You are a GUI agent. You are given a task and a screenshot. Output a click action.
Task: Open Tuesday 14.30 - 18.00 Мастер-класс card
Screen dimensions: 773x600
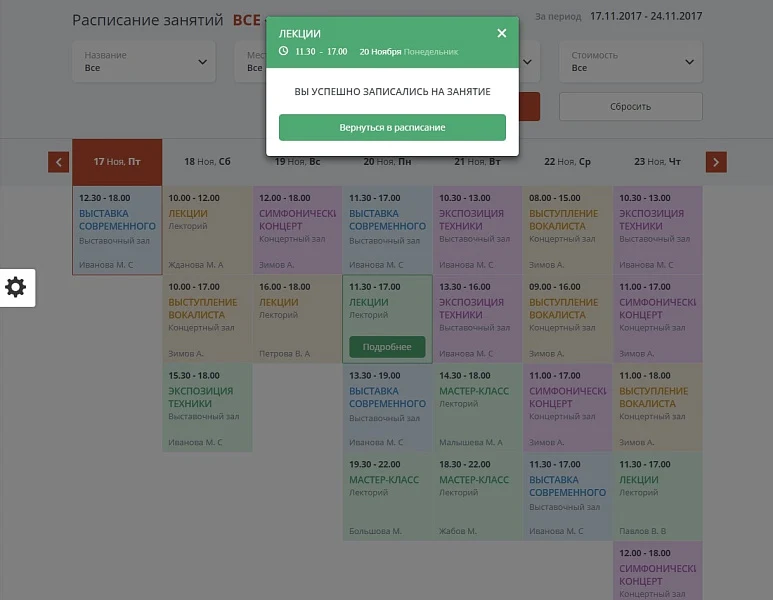pyautogui.click(x=478, y=408)
